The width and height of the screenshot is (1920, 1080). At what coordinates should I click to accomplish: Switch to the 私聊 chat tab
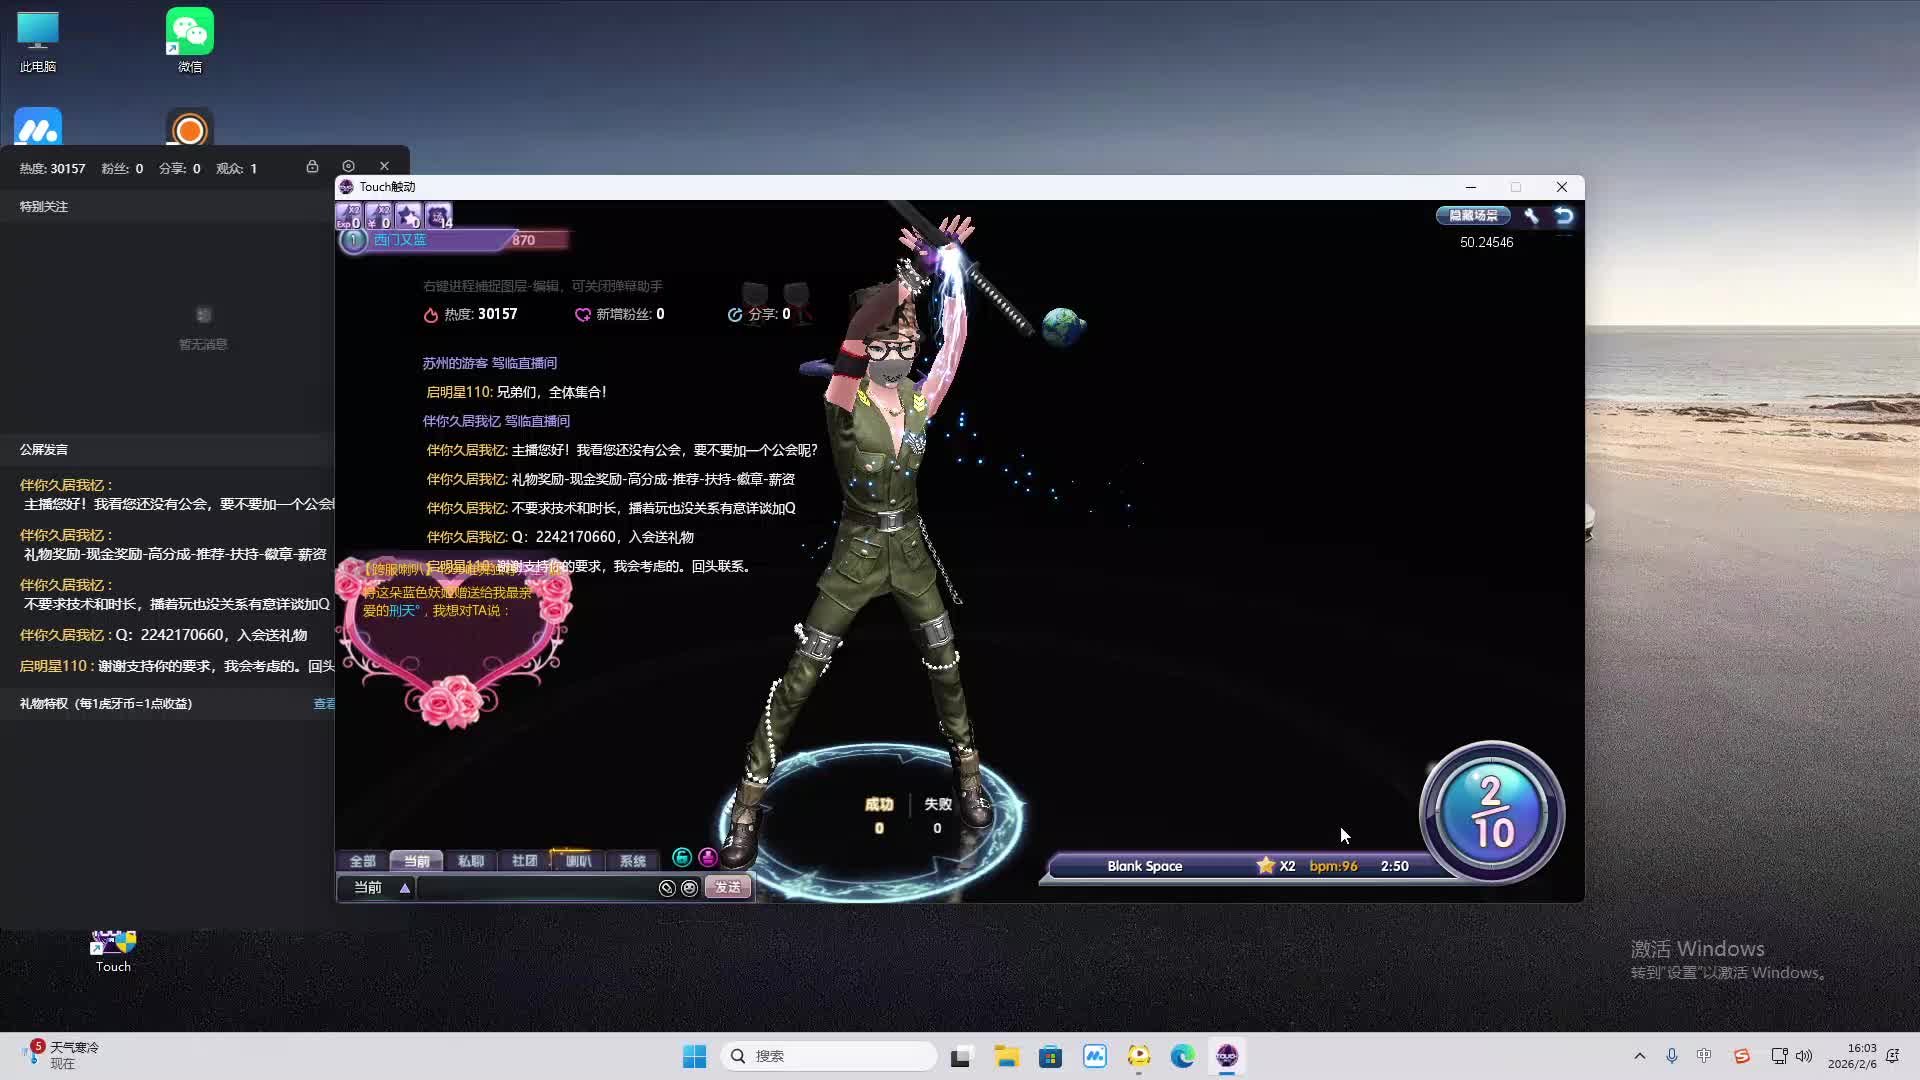click(x=470, y=861)
